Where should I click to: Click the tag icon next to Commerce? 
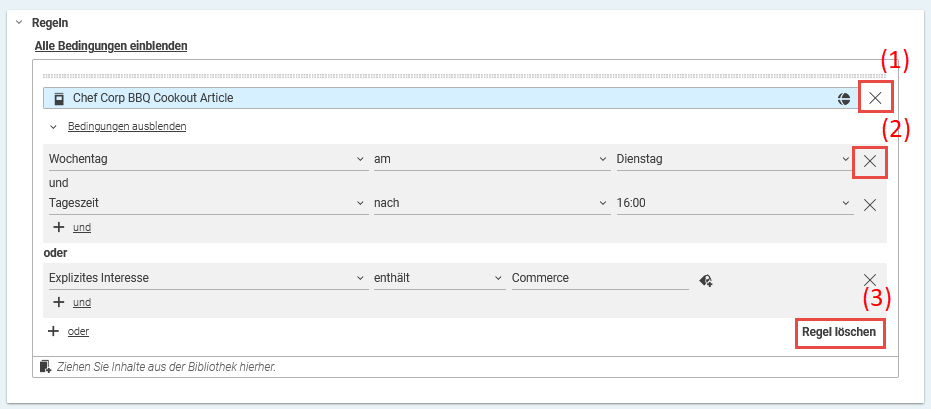click(705, 280)
